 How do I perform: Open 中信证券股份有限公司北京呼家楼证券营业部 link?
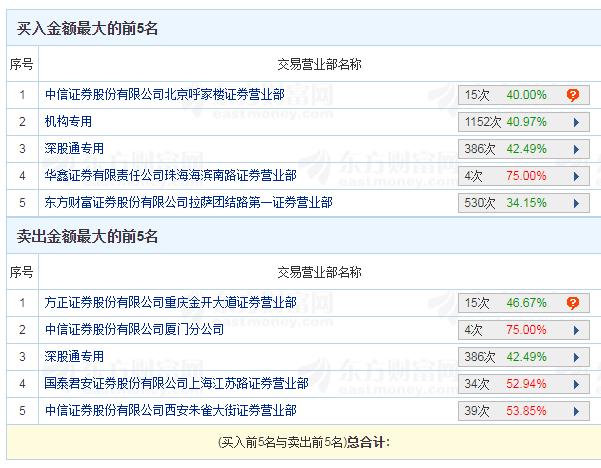click(164, 94)
